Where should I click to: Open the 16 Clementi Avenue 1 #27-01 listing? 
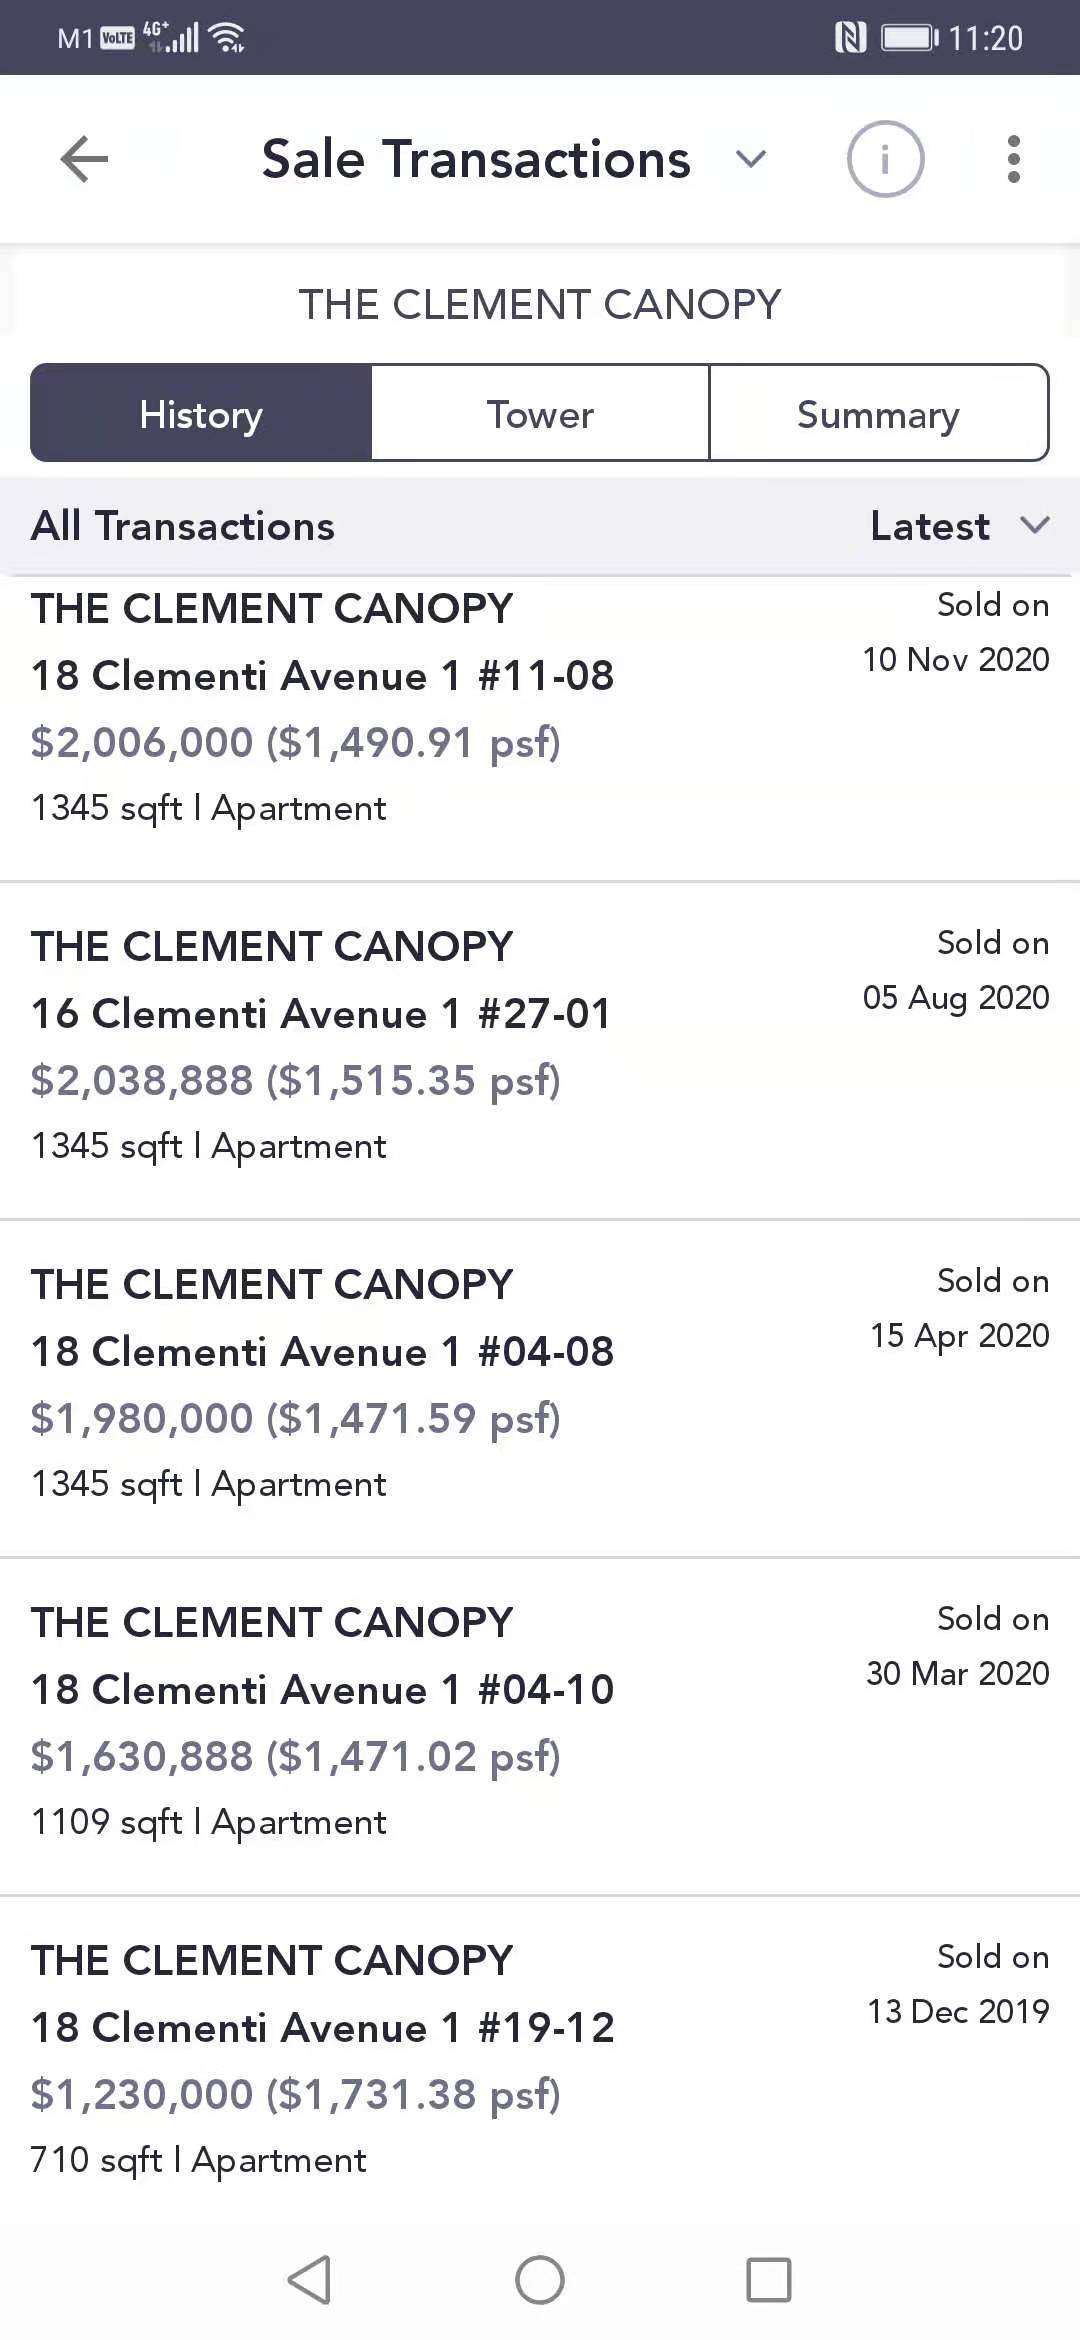(540, 1047)
